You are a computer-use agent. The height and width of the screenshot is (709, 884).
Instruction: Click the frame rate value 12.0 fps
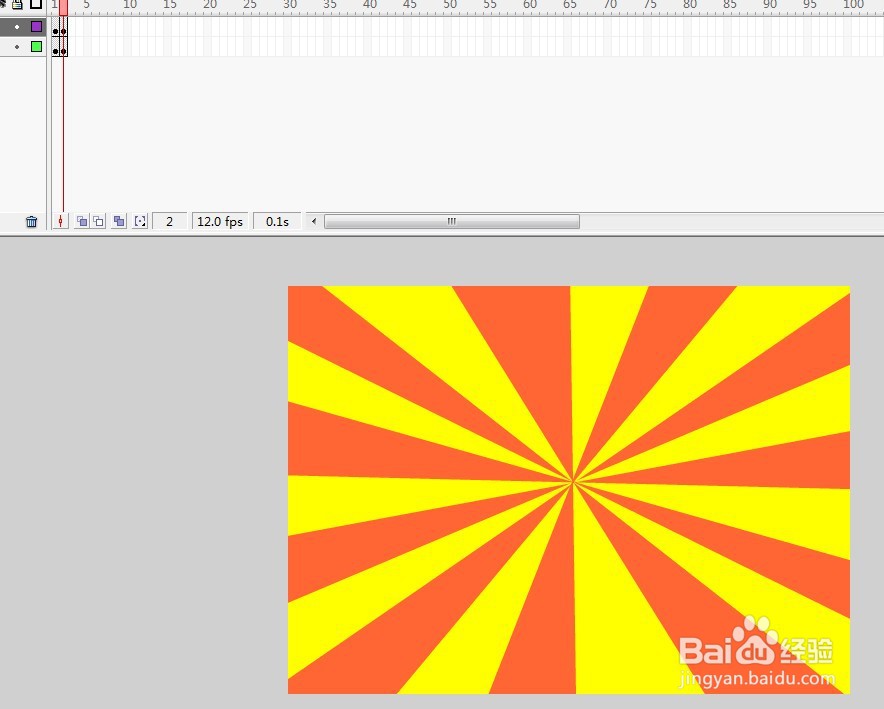[x=220, y=221]
